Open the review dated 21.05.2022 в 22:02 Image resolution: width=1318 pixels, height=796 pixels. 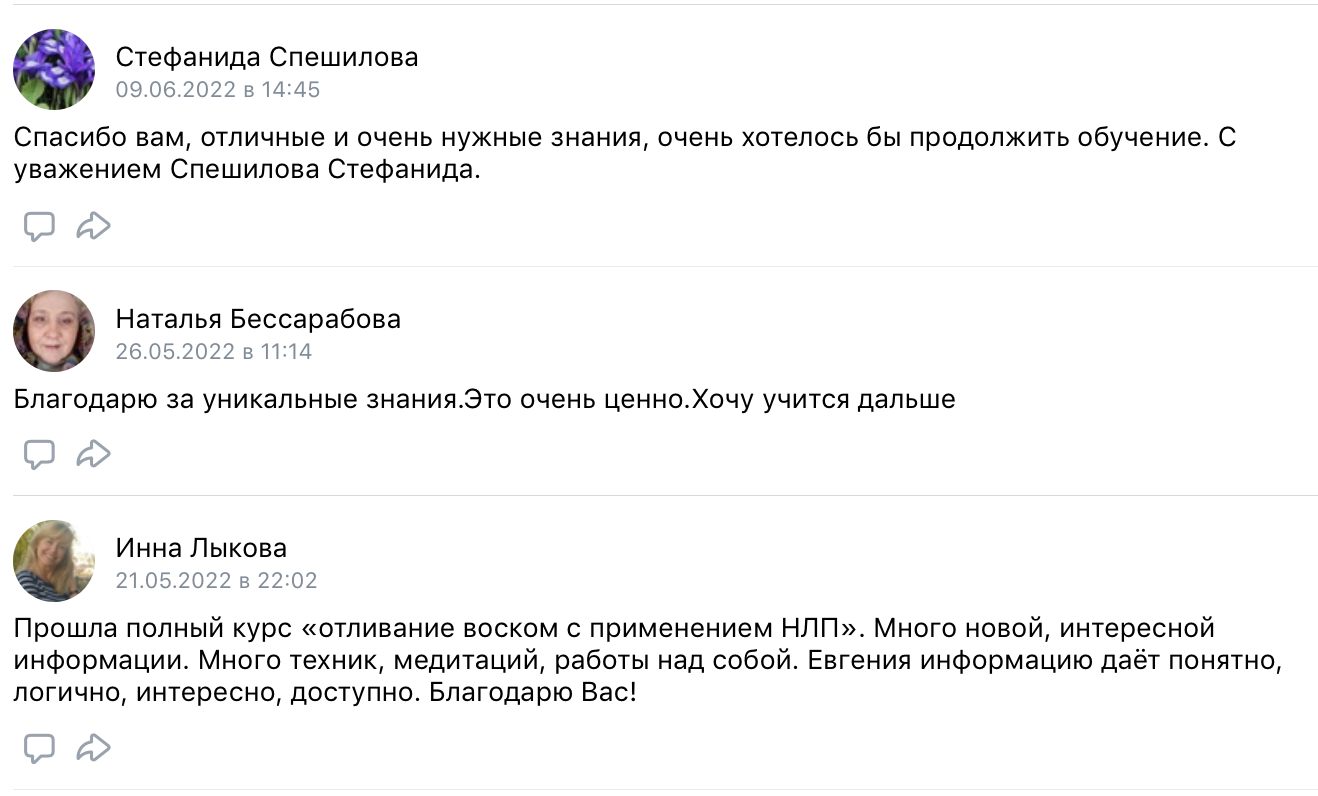tap(216, 581)
